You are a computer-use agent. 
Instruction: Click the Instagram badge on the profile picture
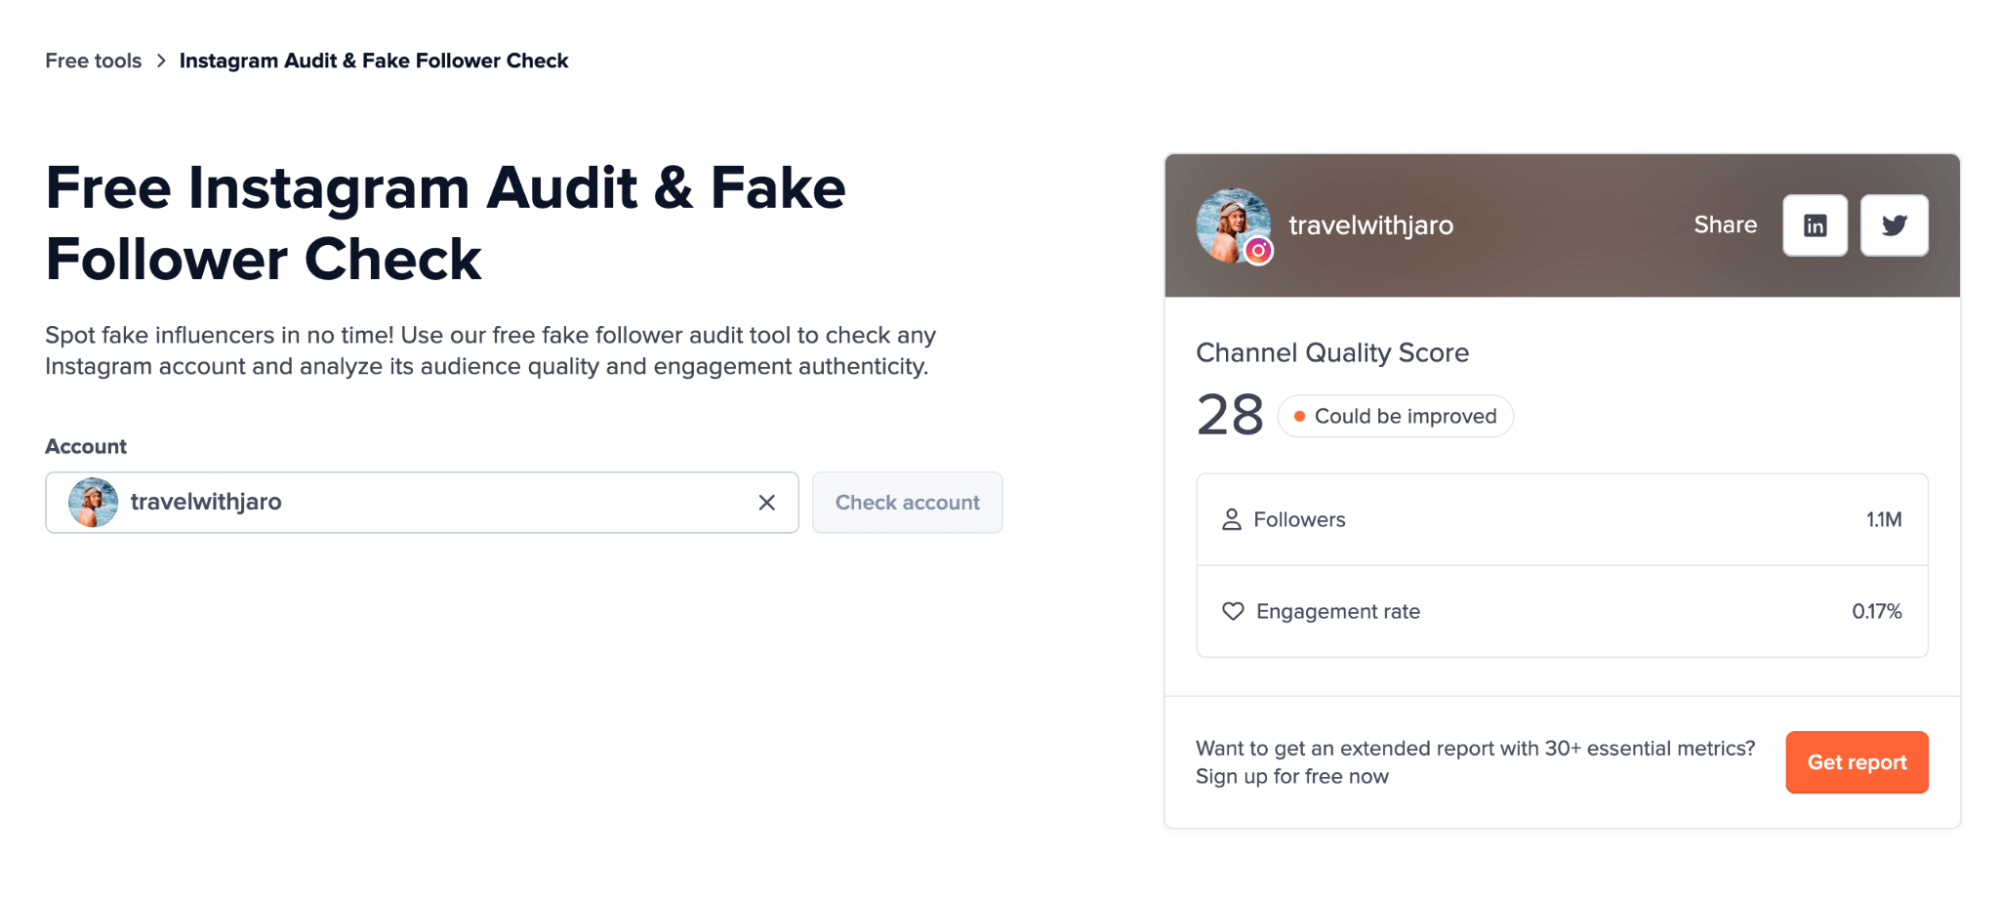coord(1258,250)
